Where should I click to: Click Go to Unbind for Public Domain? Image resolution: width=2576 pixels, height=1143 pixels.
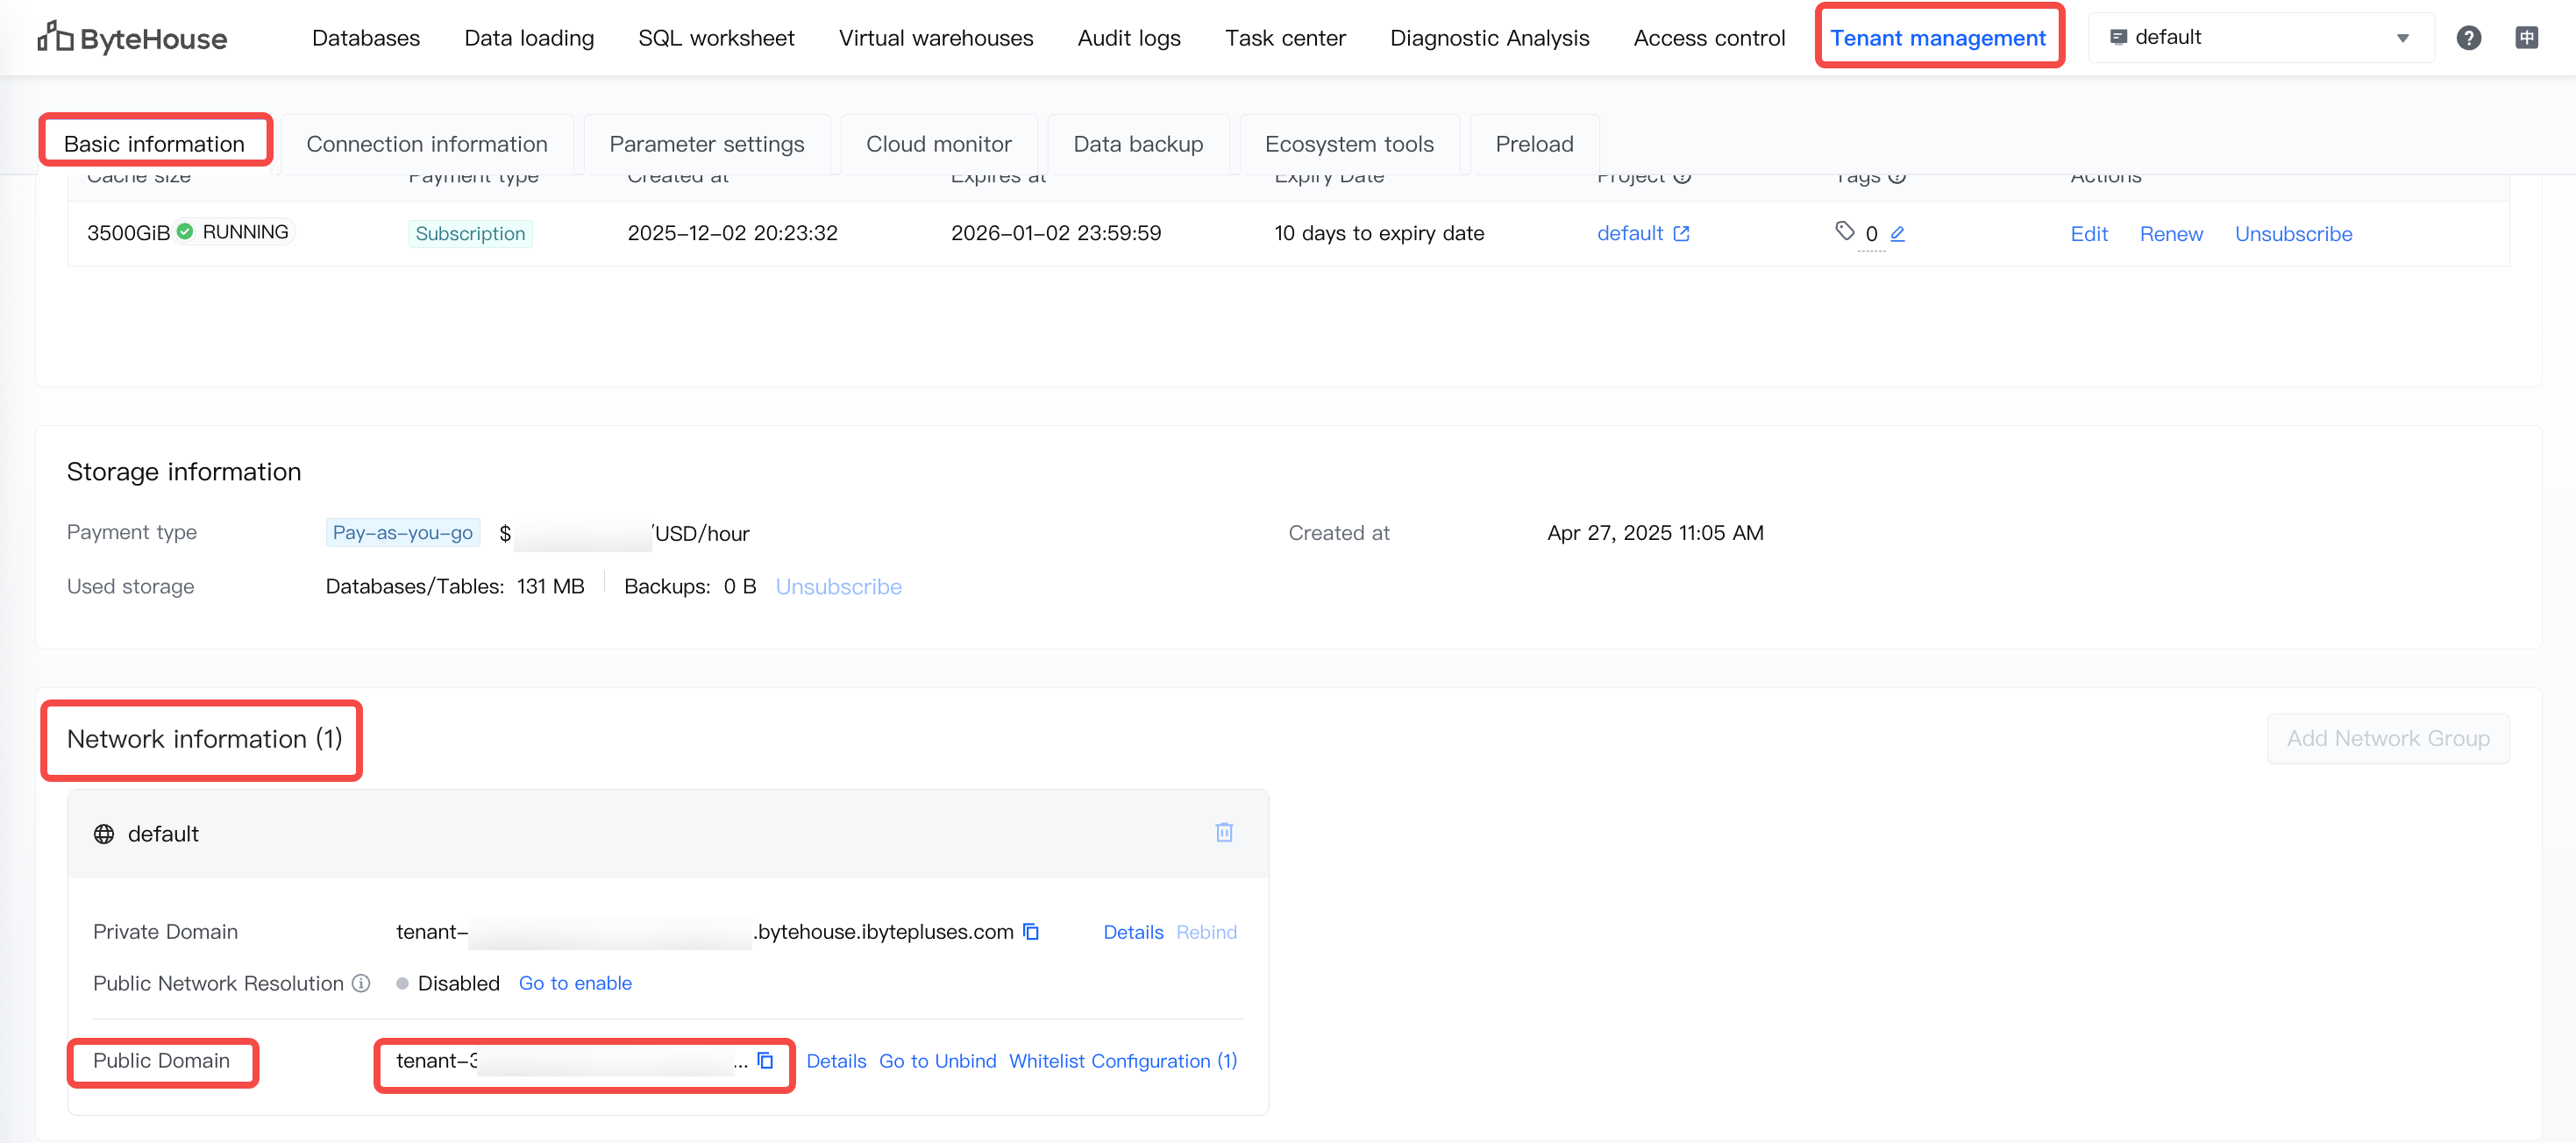(937, 1061)
